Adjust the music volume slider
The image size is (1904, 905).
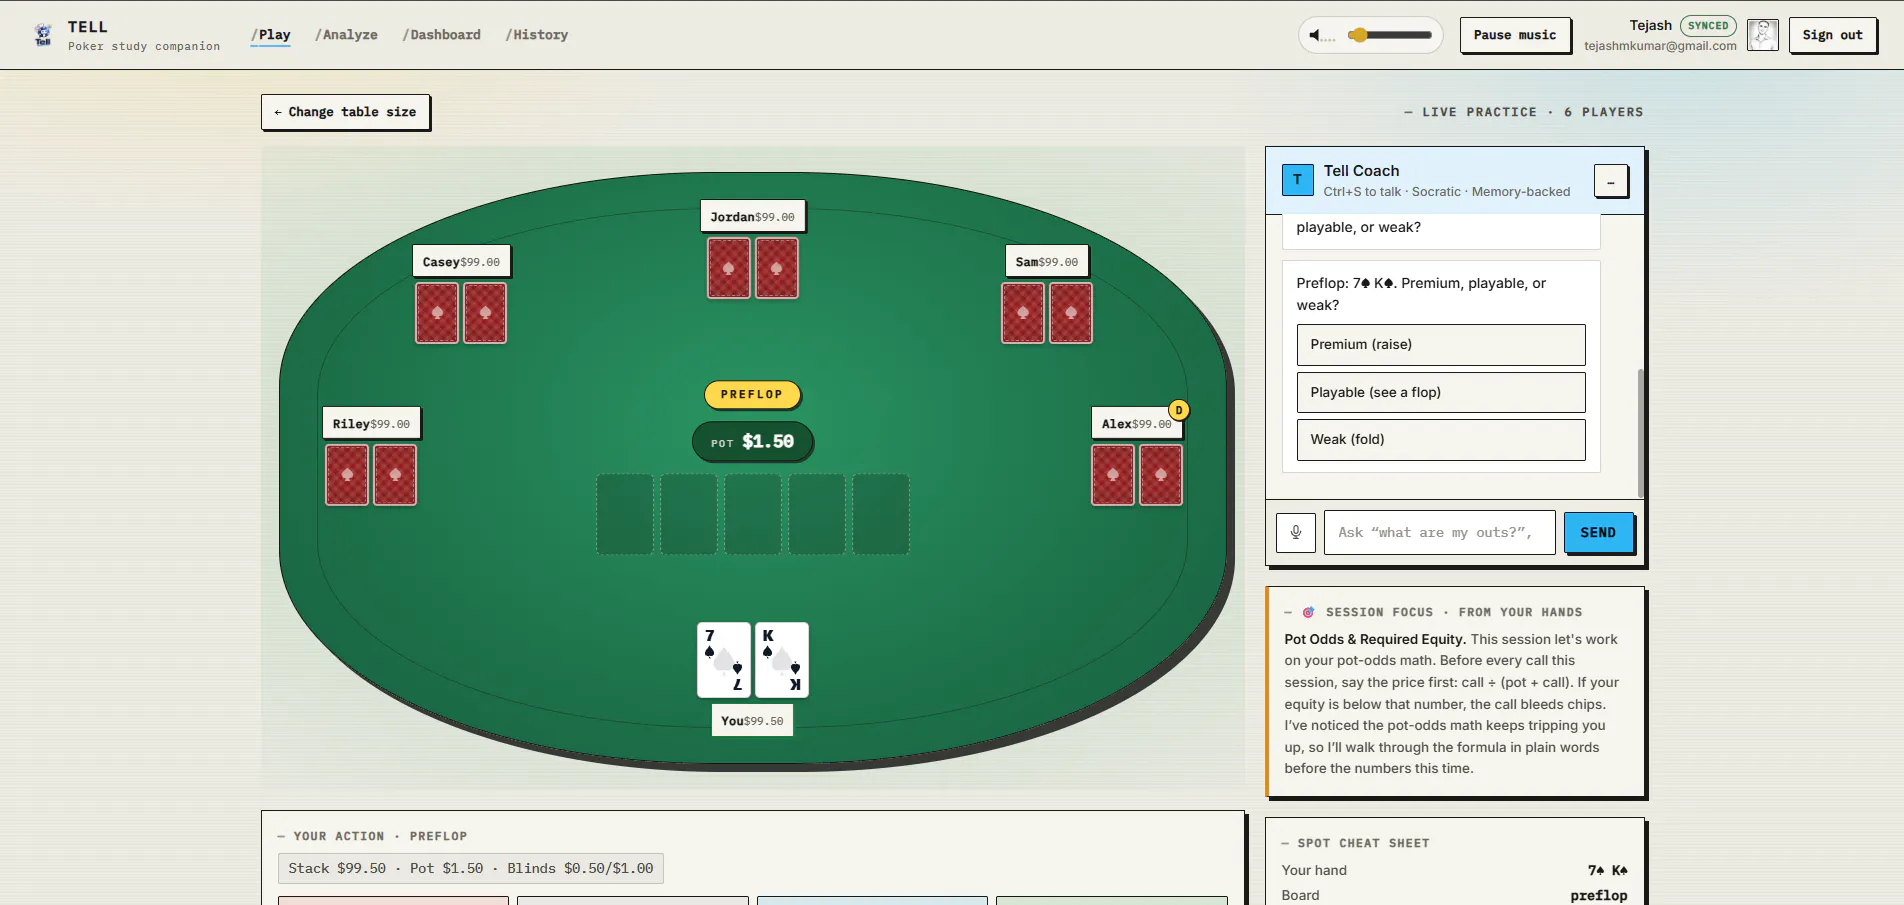1390,35
